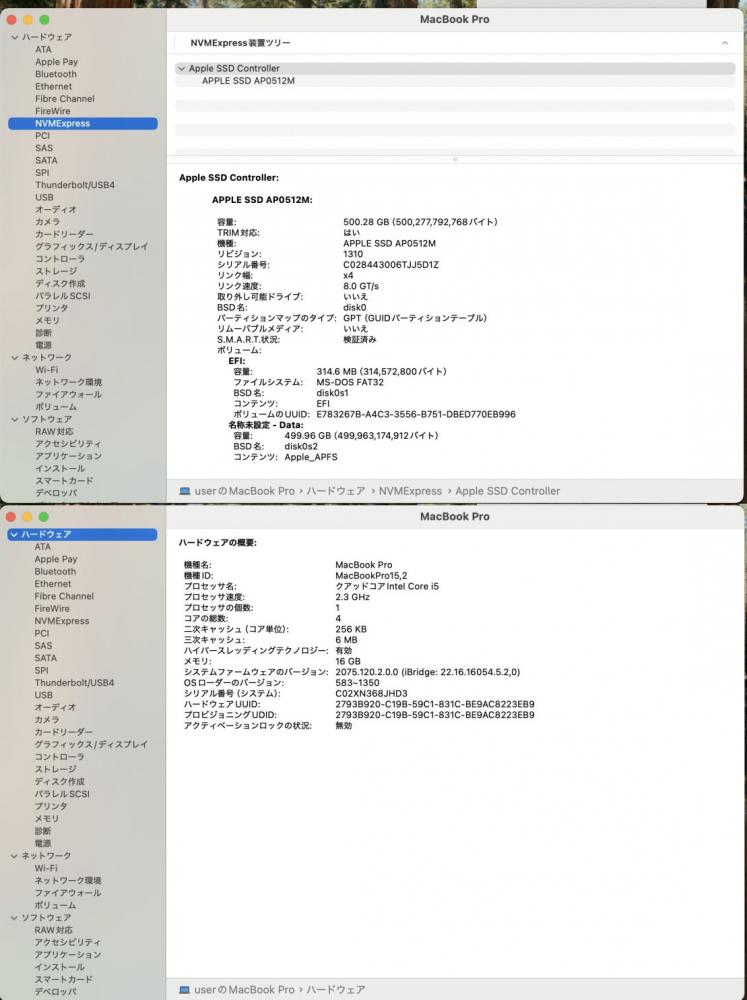The height and width of the screenshot is (1000, 747).
Task: Select NVMExpress in bottom window sidebar
Action: pyautogui.click(x=62, y=621)
